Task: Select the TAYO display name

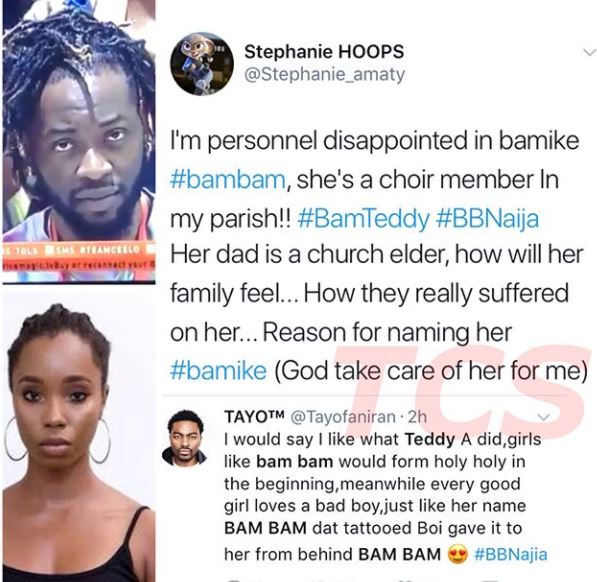Action: coord(254,417)
